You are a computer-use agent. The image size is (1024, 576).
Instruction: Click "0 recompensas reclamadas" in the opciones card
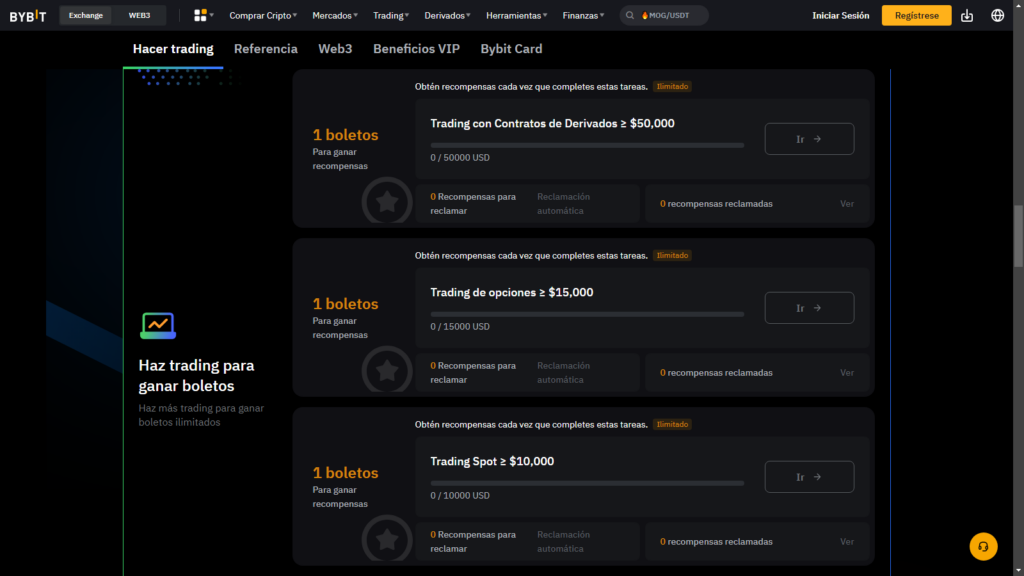pos(716,373)
